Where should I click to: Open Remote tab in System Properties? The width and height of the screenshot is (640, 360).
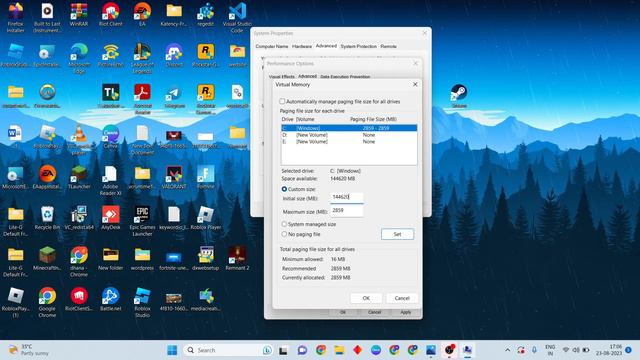click(389, 47)
